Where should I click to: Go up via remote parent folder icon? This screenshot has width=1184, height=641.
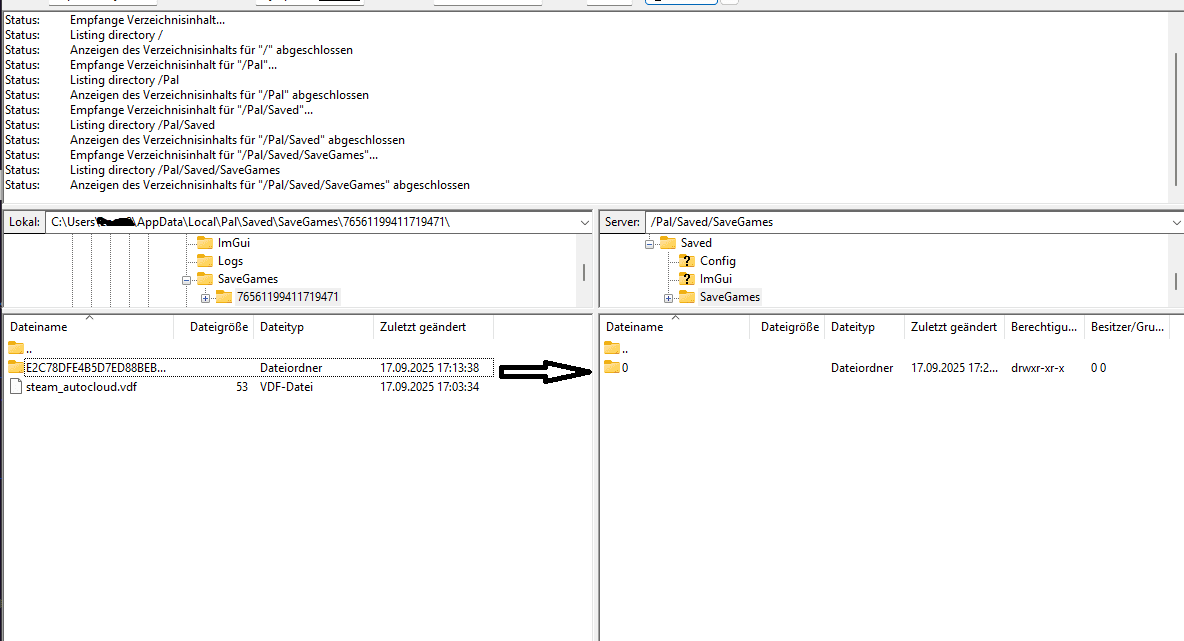point(612,348)
